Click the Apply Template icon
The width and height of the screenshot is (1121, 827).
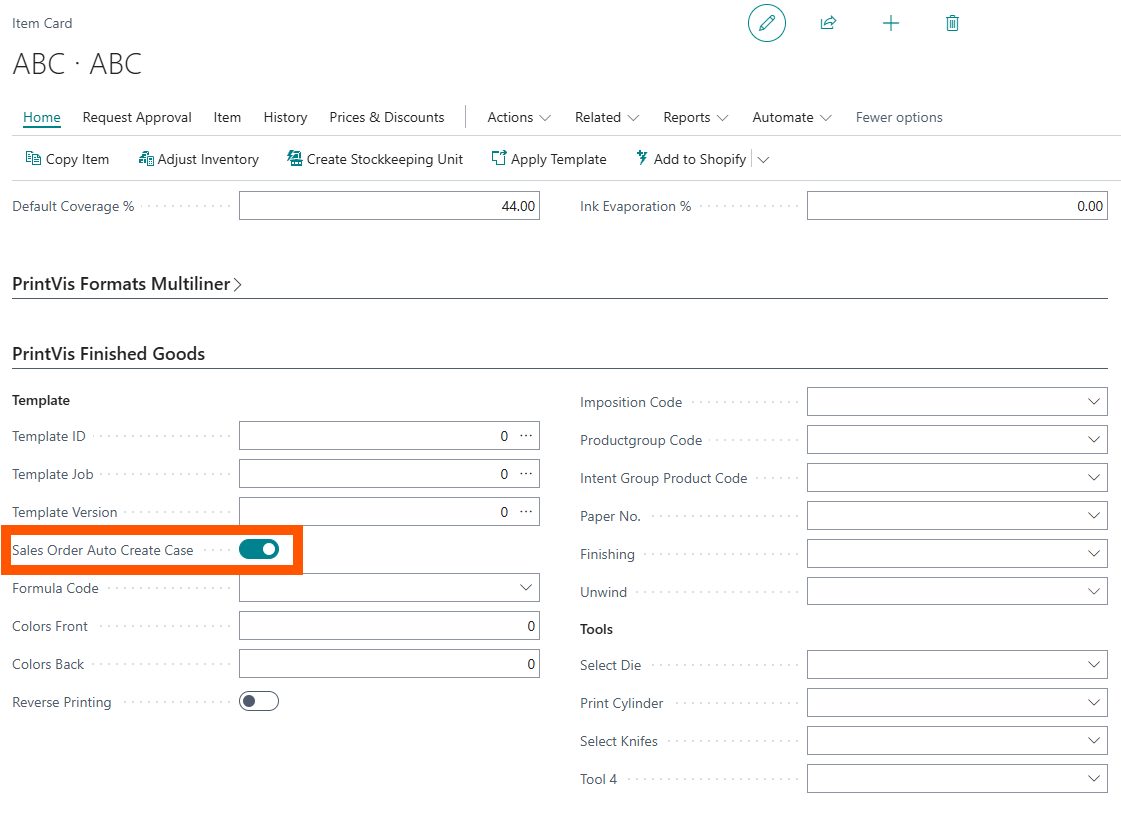pos(499,159)
